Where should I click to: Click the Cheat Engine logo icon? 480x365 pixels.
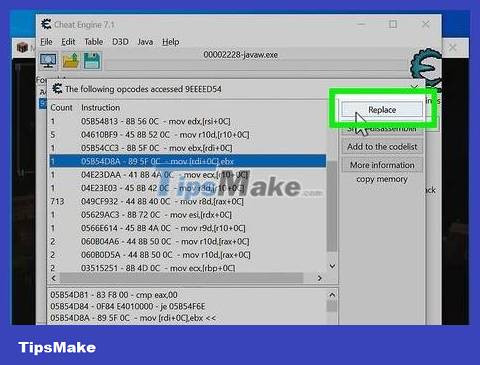(x=426, y=69)
